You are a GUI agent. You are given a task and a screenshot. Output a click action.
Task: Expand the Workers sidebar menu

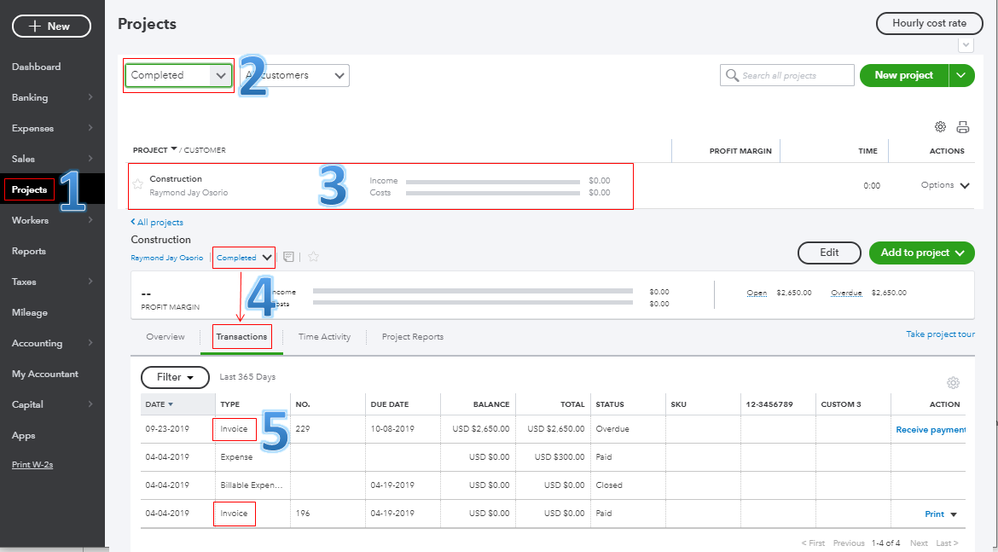[52, 220]
